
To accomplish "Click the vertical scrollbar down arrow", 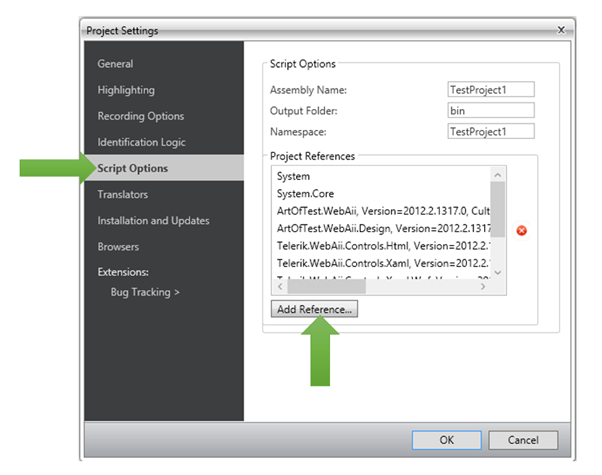I will (497, 272).
